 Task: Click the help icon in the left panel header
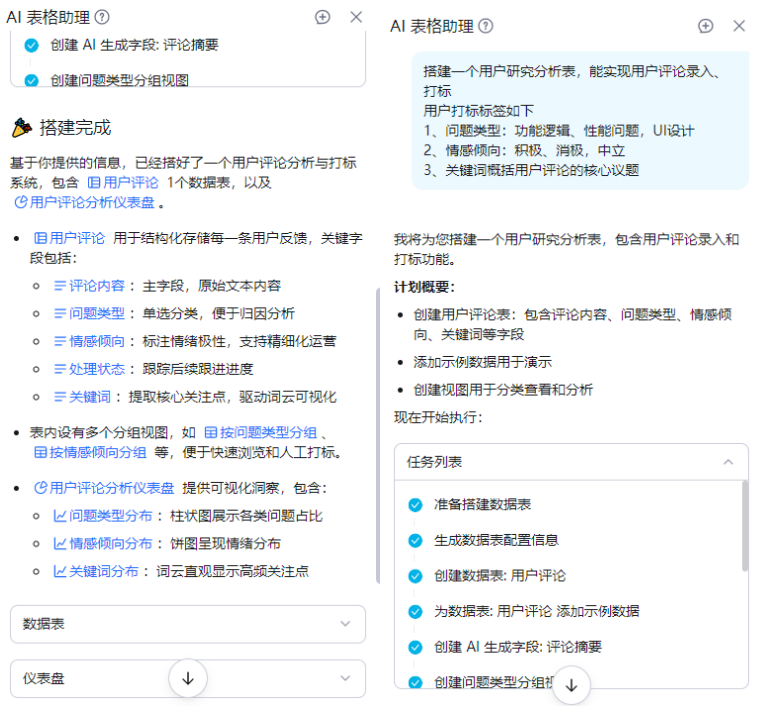[x=102, y=17]
